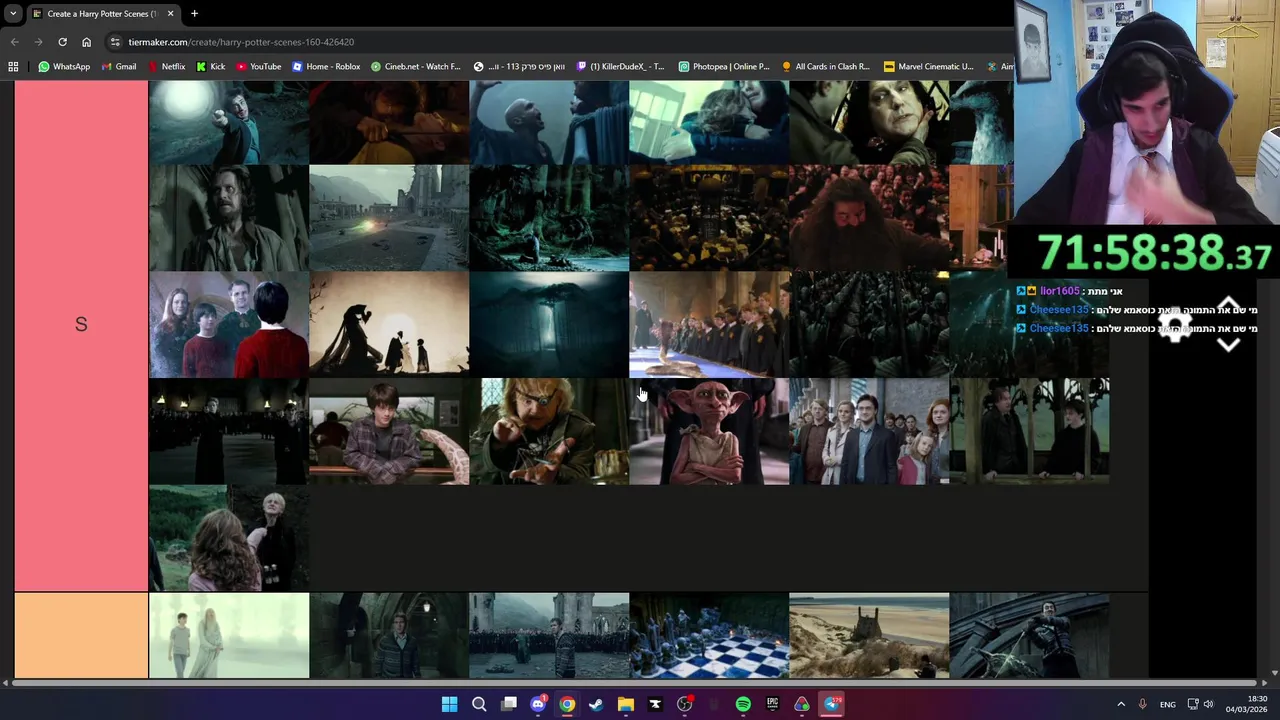Image resolution: width=1280 pixels, height=720 pixels.
Task: Open the Photopea bookmark
Action: [x=724, y=67]
